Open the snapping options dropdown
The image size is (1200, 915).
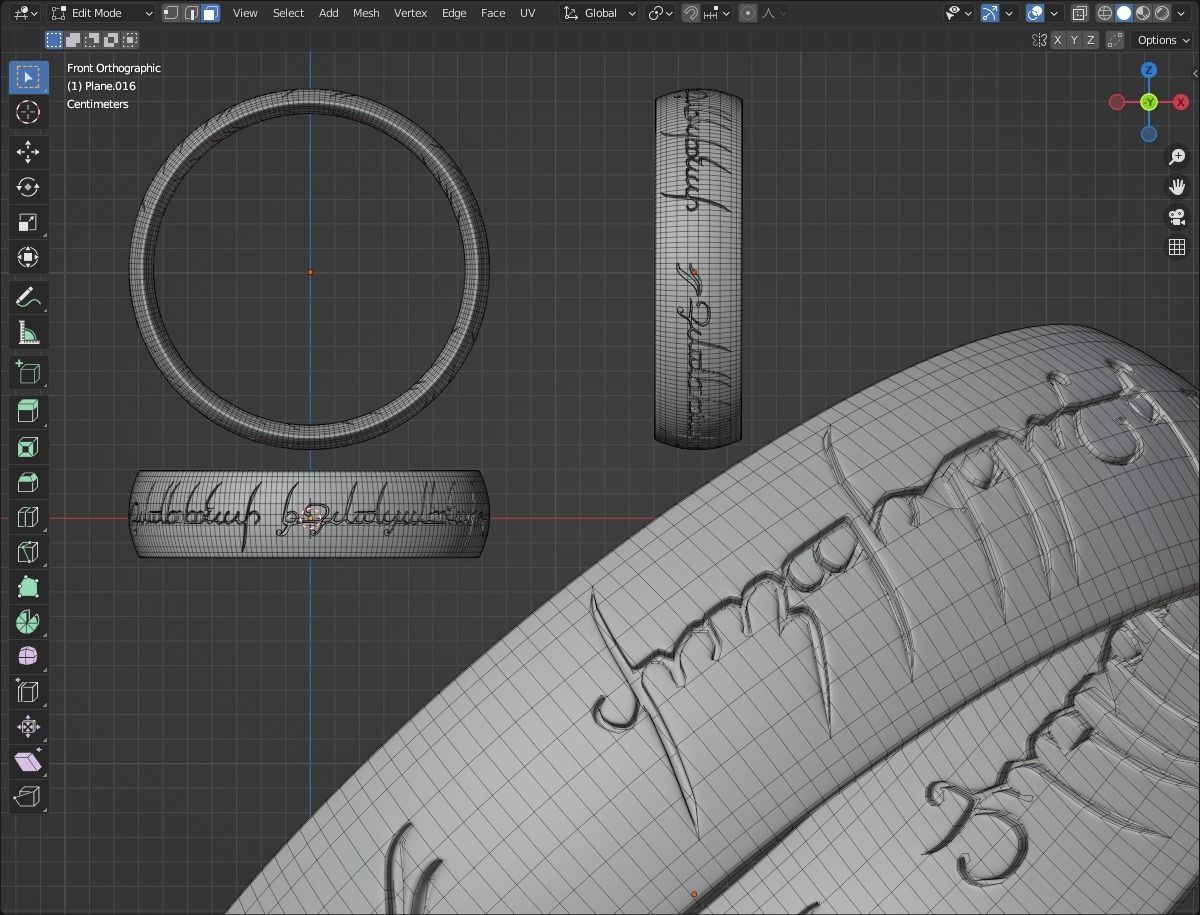click(x=715, y=13)
